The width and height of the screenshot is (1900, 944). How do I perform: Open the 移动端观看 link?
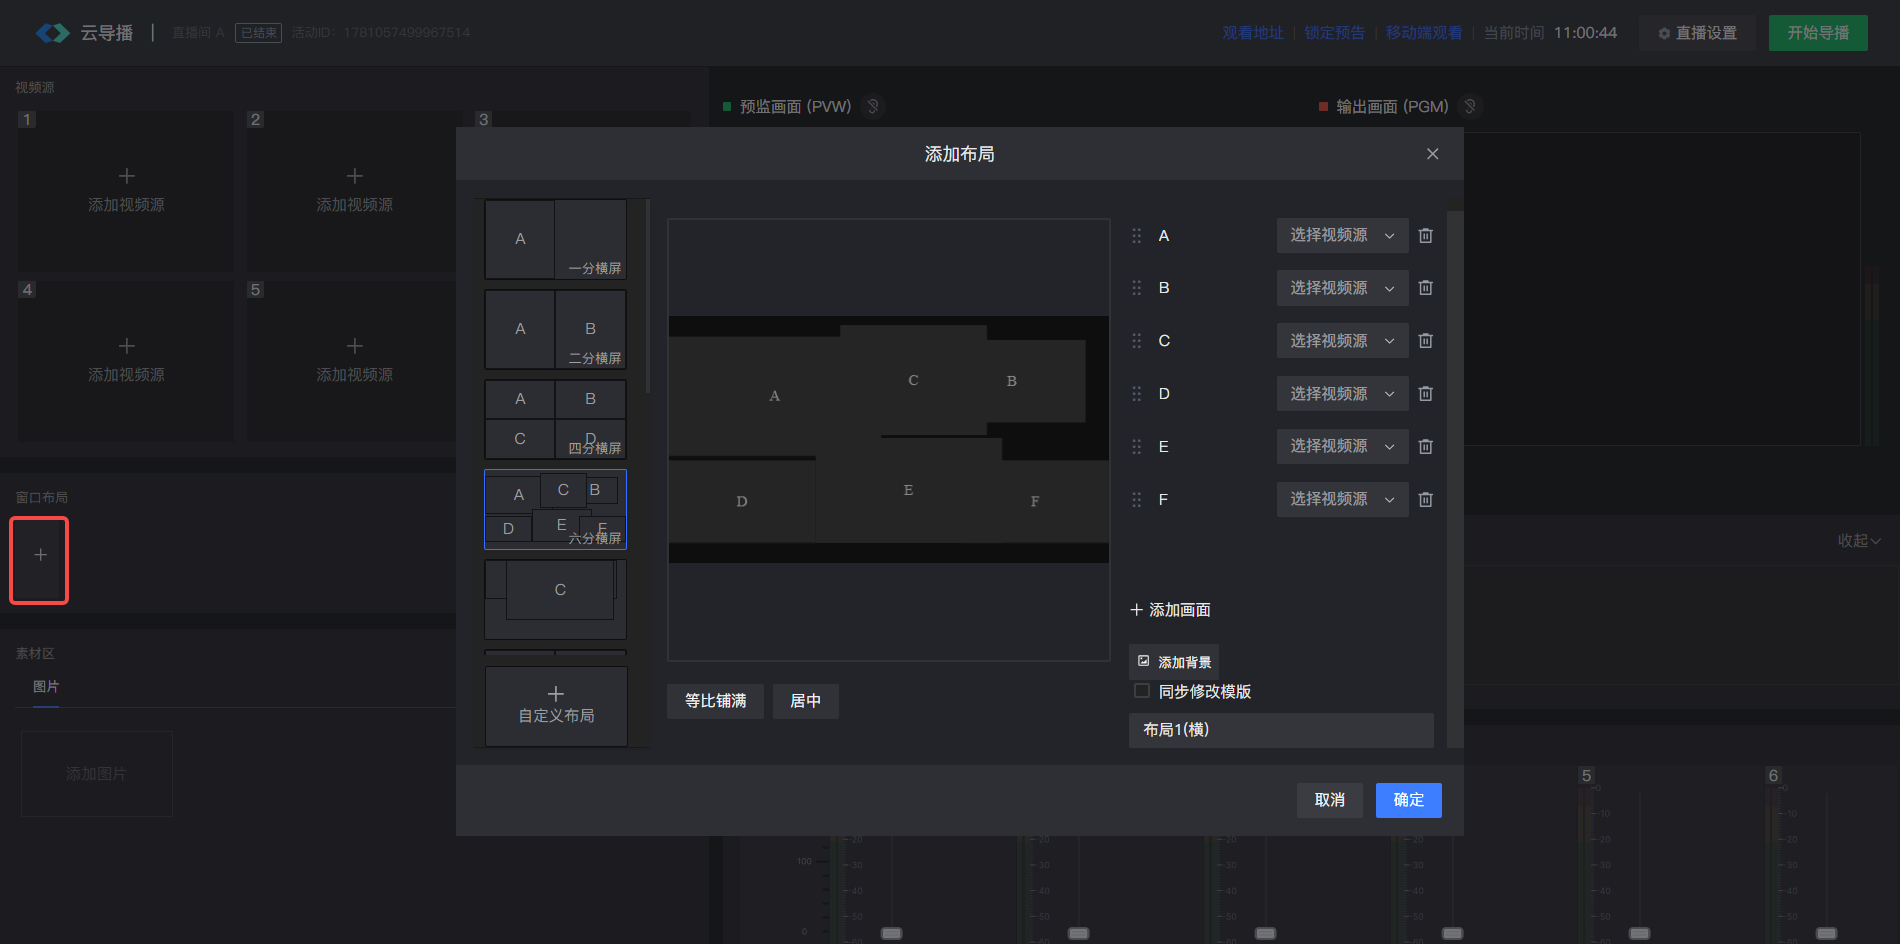click(x=1423, y=33)
